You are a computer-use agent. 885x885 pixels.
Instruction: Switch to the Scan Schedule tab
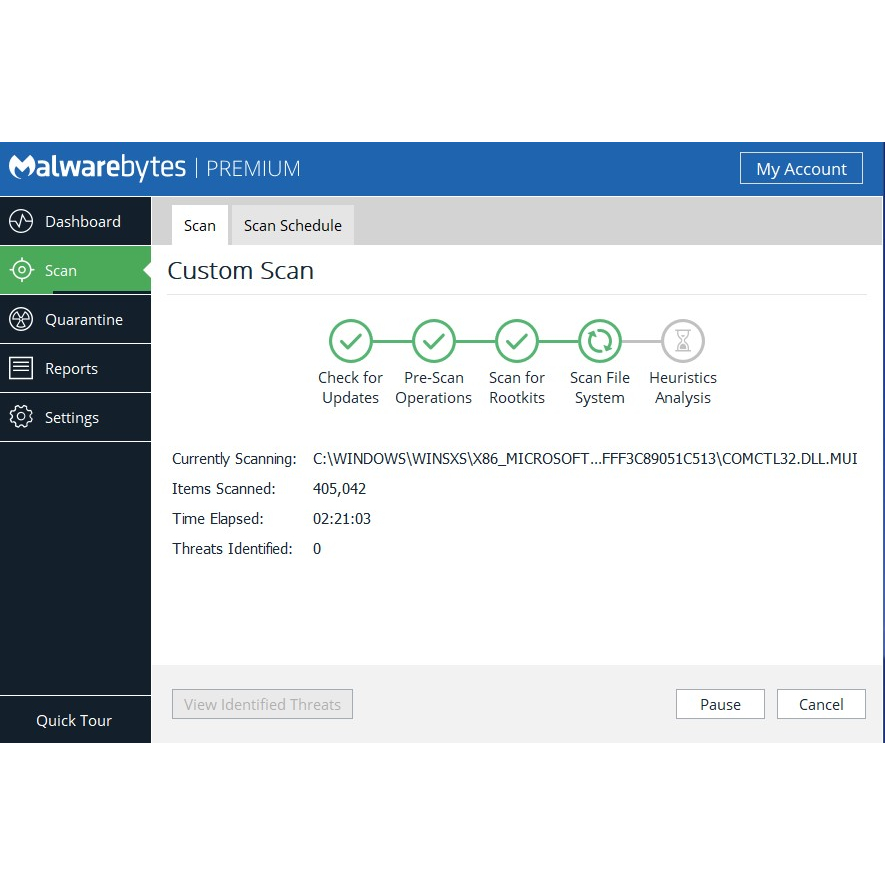[293, 226]
